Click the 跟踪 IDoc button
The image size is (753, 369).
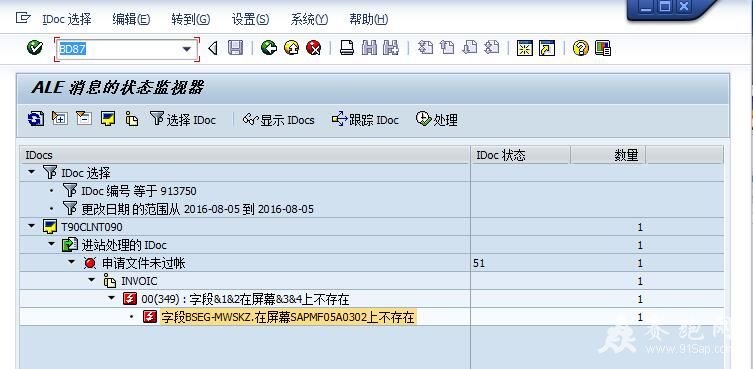pos(365,119)
